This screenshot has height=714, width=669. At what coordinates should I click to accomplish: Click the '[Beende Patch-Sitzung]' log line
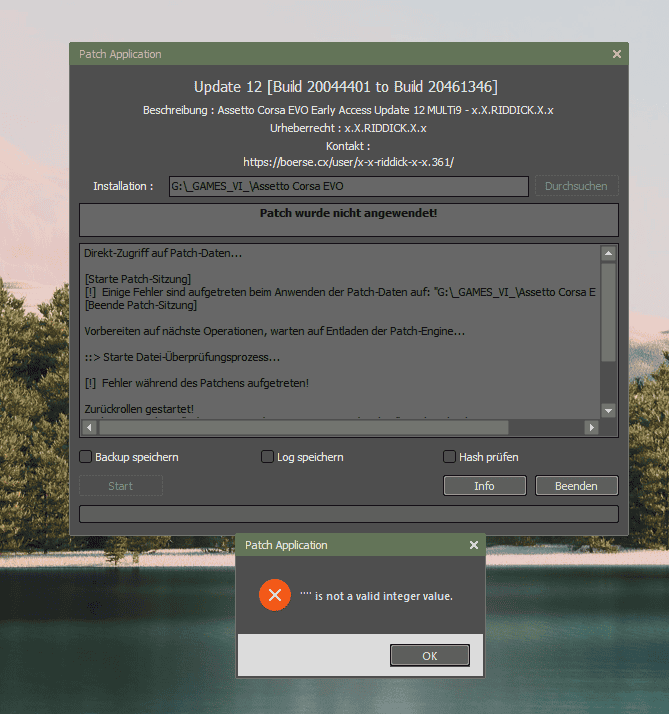141,305
